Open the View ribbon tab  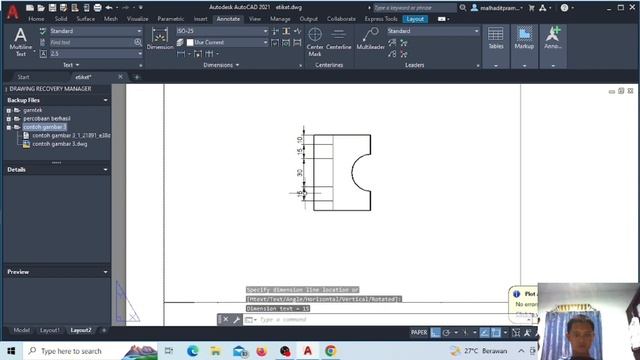point(255,19)
